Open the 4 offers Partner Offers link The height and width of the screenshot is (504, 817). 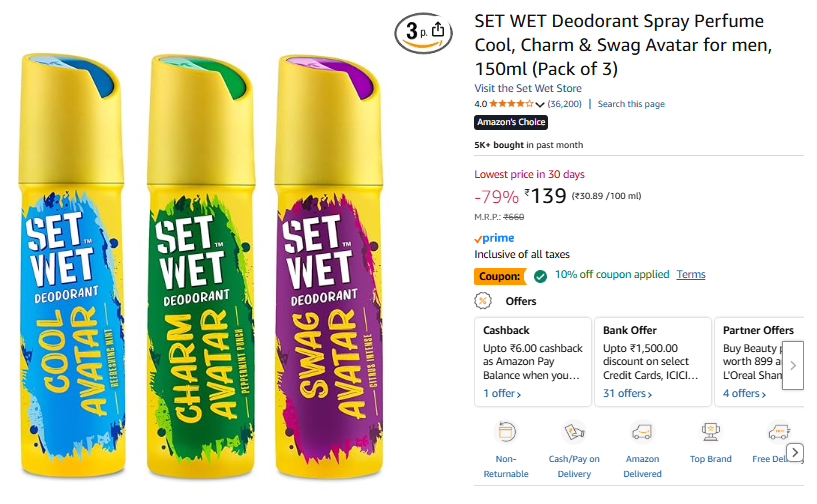click(744, 394)
